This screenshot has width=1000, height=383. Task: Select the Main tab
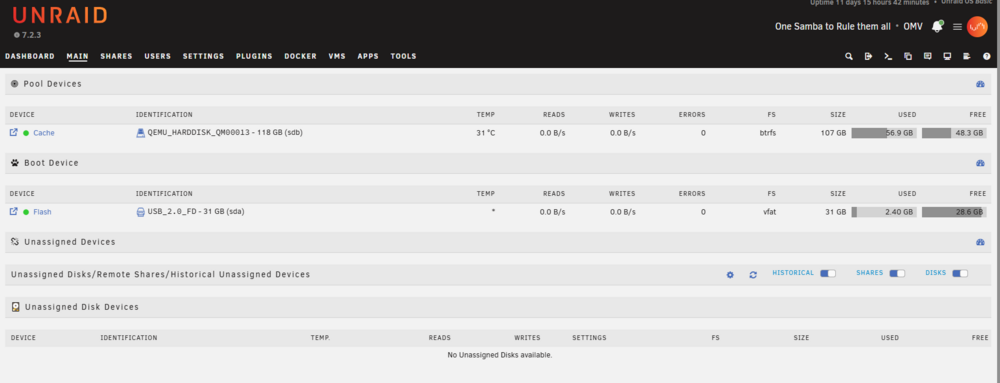pos(78,56)
